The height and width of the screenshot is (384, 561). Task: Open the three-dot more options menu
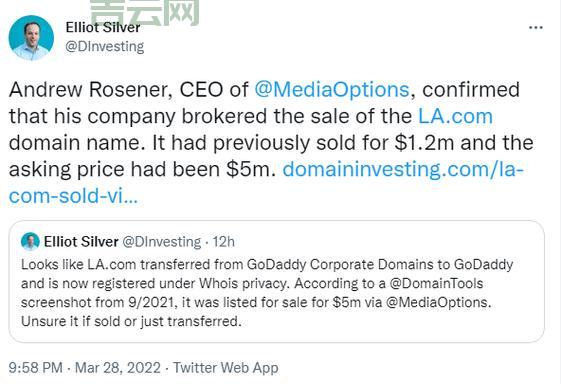(x=536, y=28)
